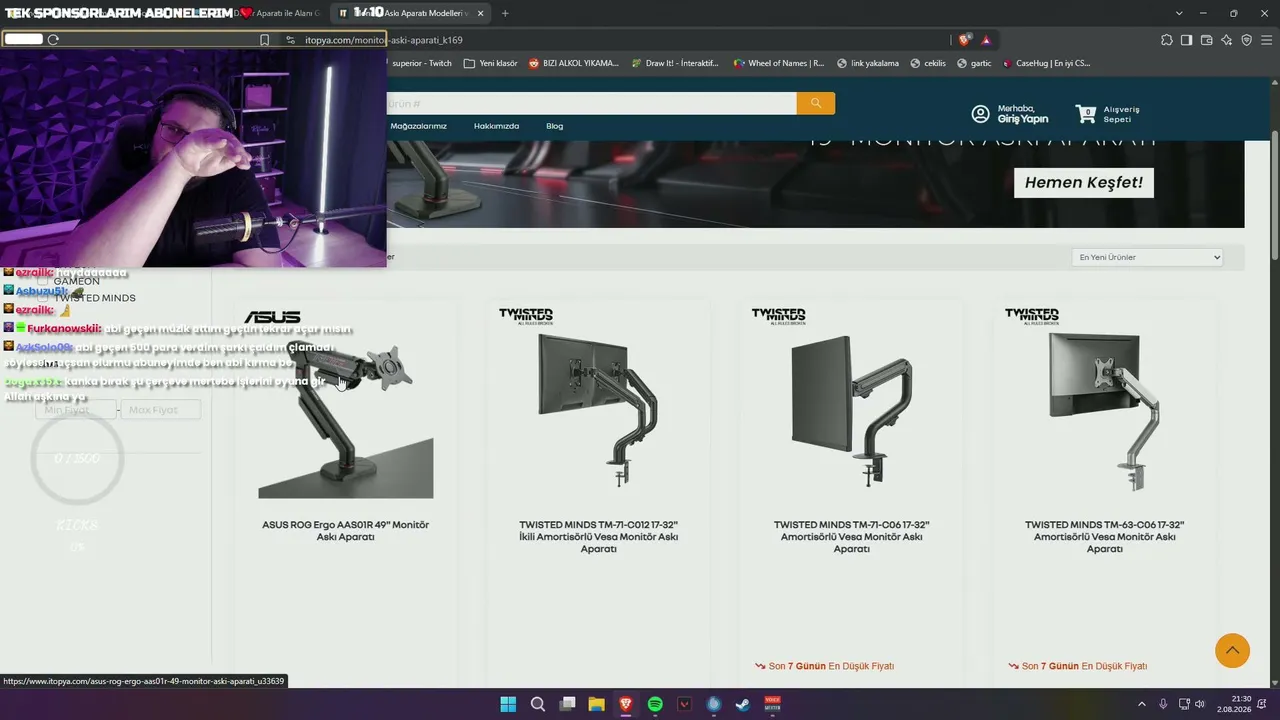Image resolution: width=1280 pixels, height=720 pixels.
Task: Open the CaseHug bookmark
Action: coord(1046,63)
